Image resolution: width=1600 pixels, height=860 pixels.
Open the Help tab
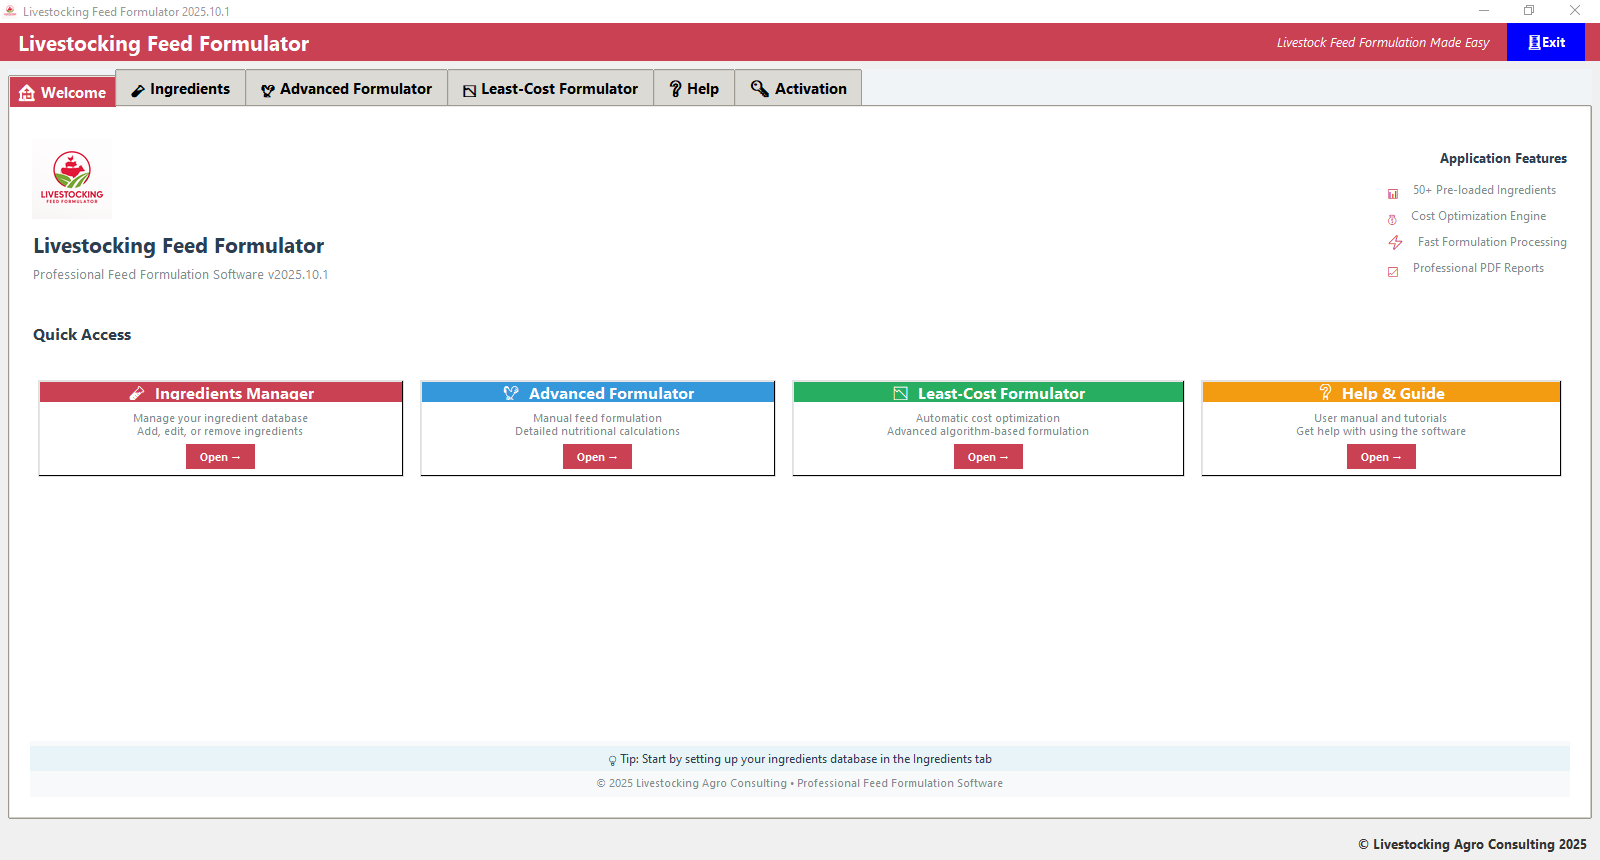(694, 89)
